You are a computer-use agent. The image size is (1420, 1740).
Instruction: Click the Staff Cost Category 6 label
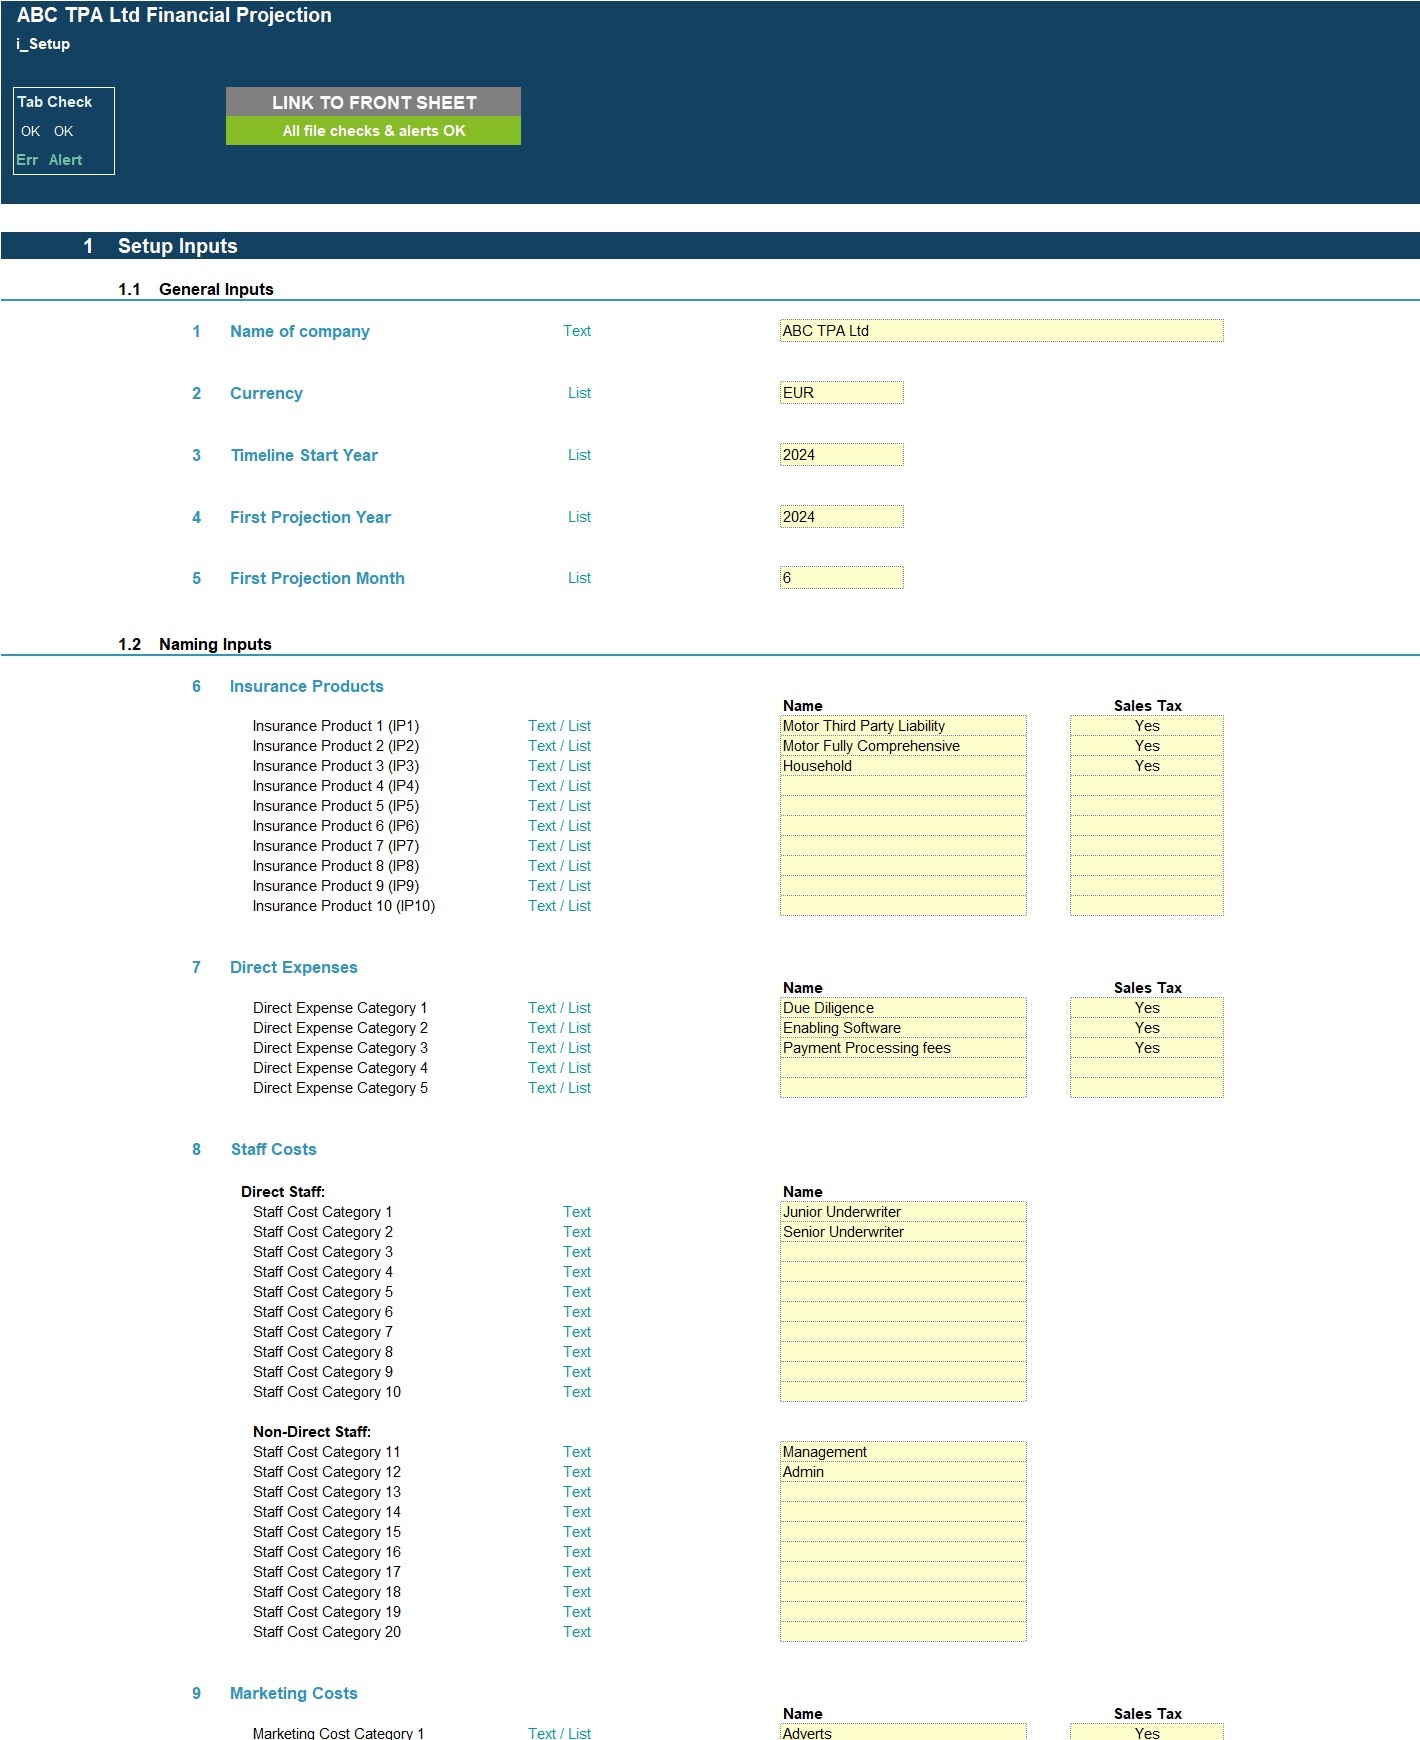pyautogui.click(x=322, y=1312)
